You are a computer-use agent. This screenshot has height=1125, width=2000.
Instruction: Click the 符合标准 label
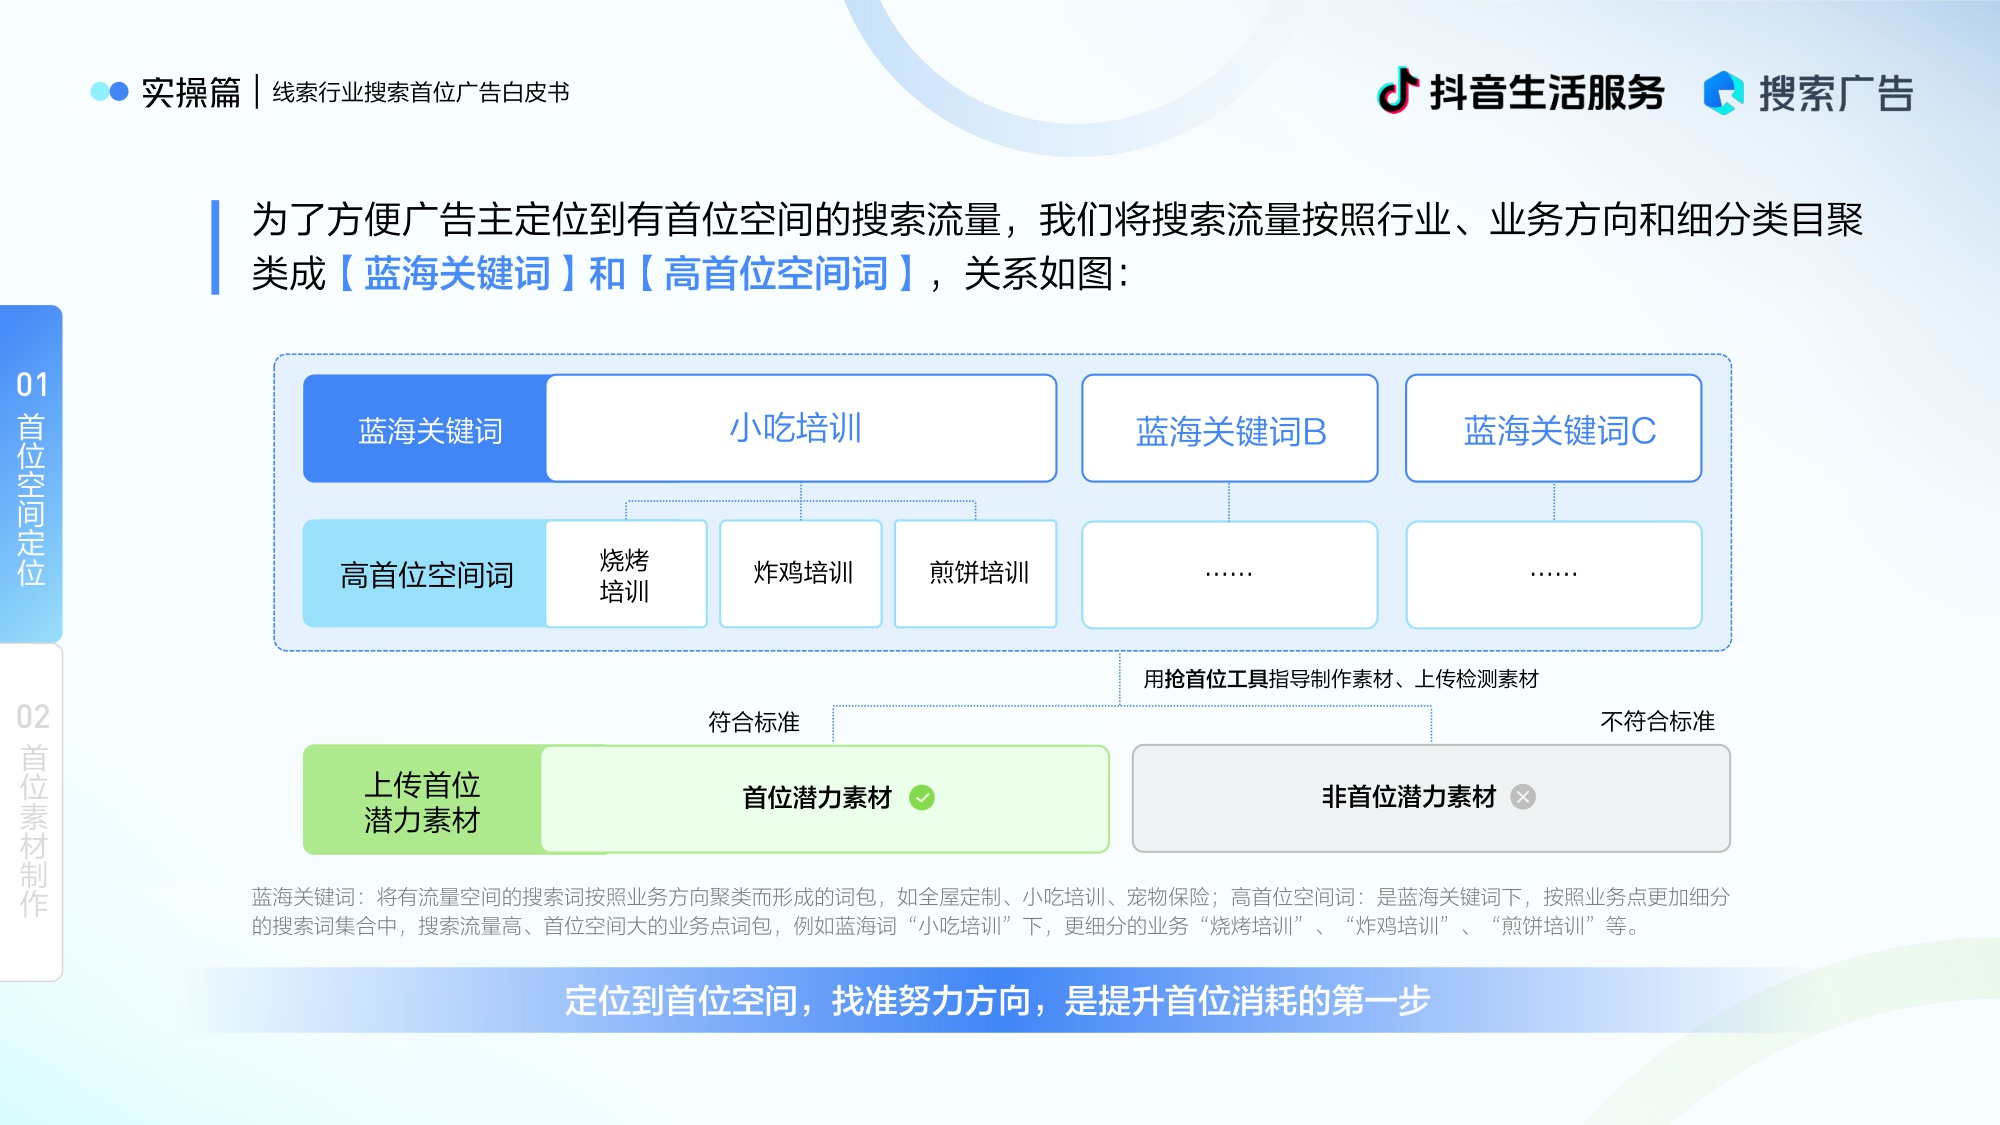pos(754,722)
